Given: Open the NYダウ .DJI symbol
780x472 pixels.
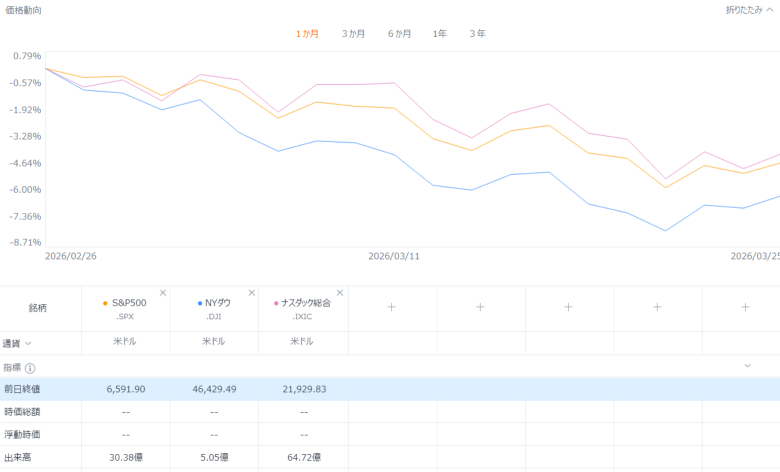Looking at the screenshot, I should click(214, 317).
